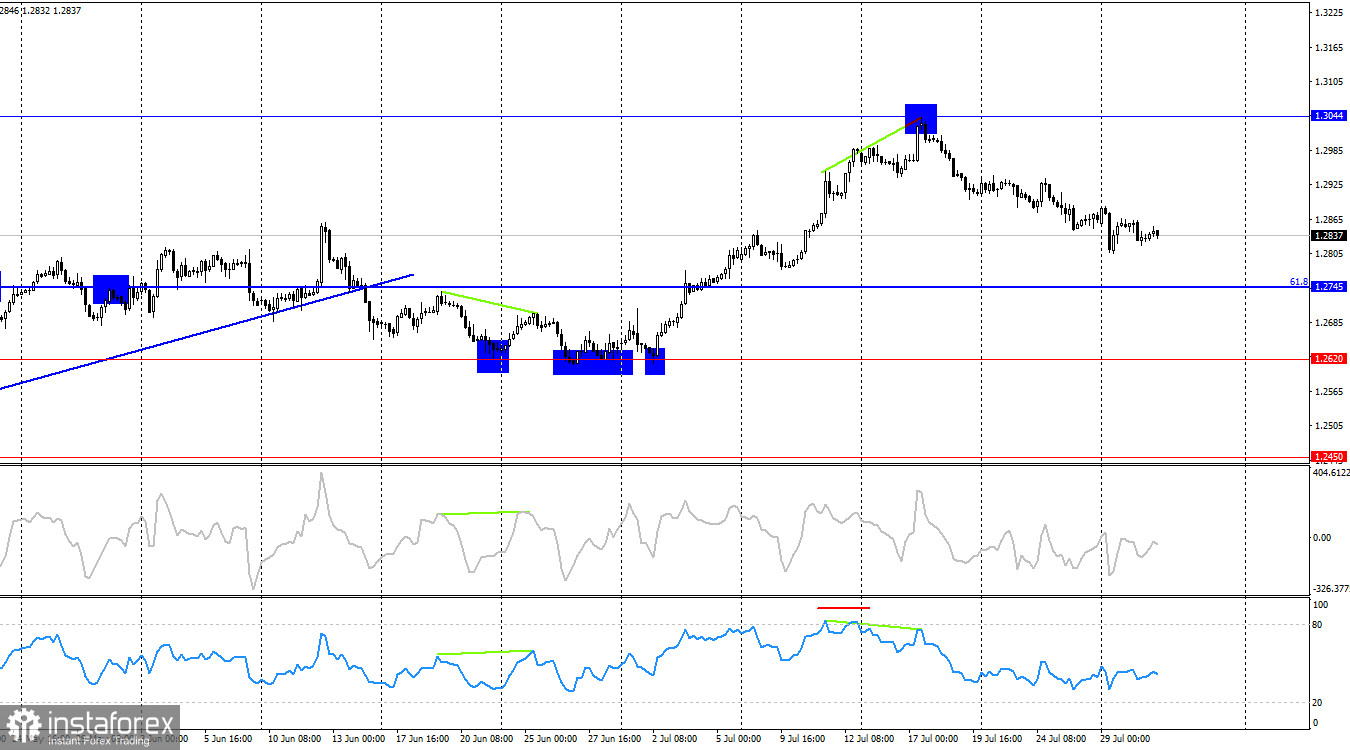Click the 1.3105 price axis value
The image size is (1350, 750).
point(1329,82)
